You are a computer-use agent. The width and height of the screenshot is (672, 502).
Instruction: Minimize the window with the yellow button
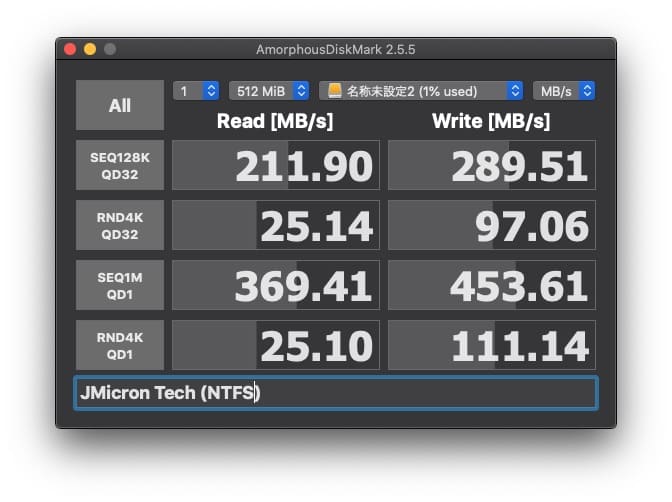pos(90,49)
